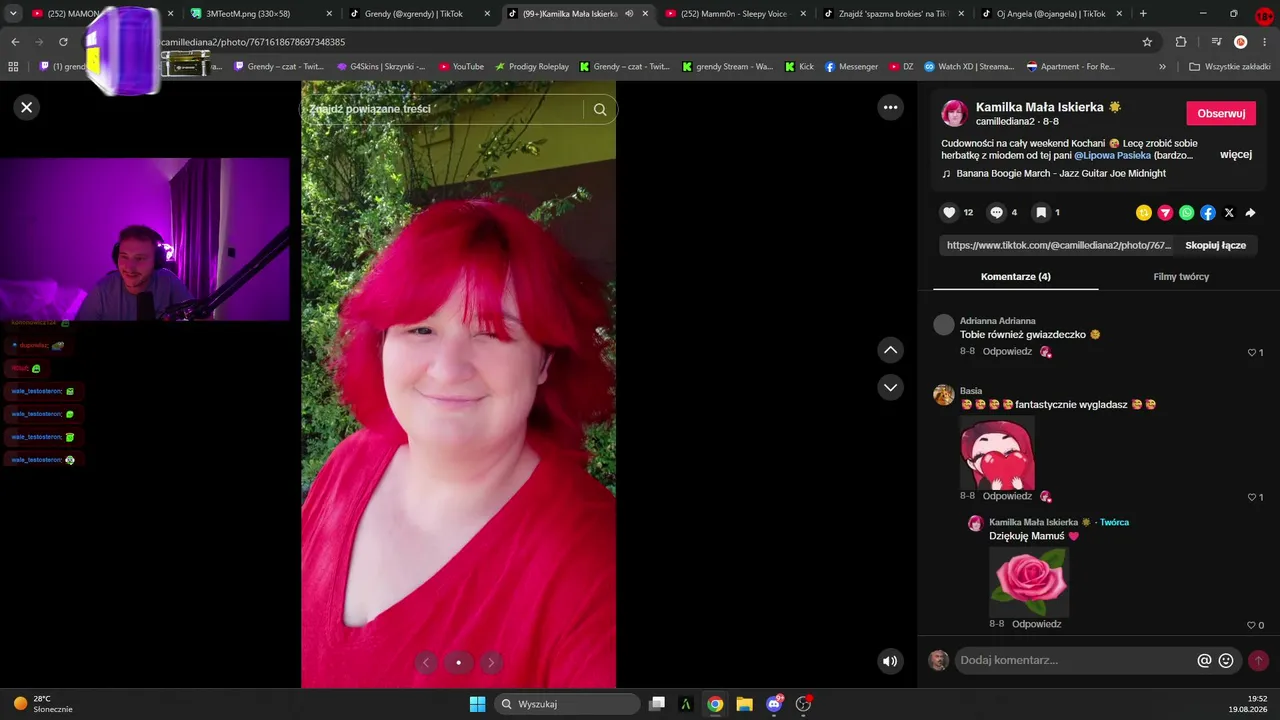Open the emoji picker in comment box
Screen dimensions: 1280x720
pyautogui.click(x=1226, y=660)
